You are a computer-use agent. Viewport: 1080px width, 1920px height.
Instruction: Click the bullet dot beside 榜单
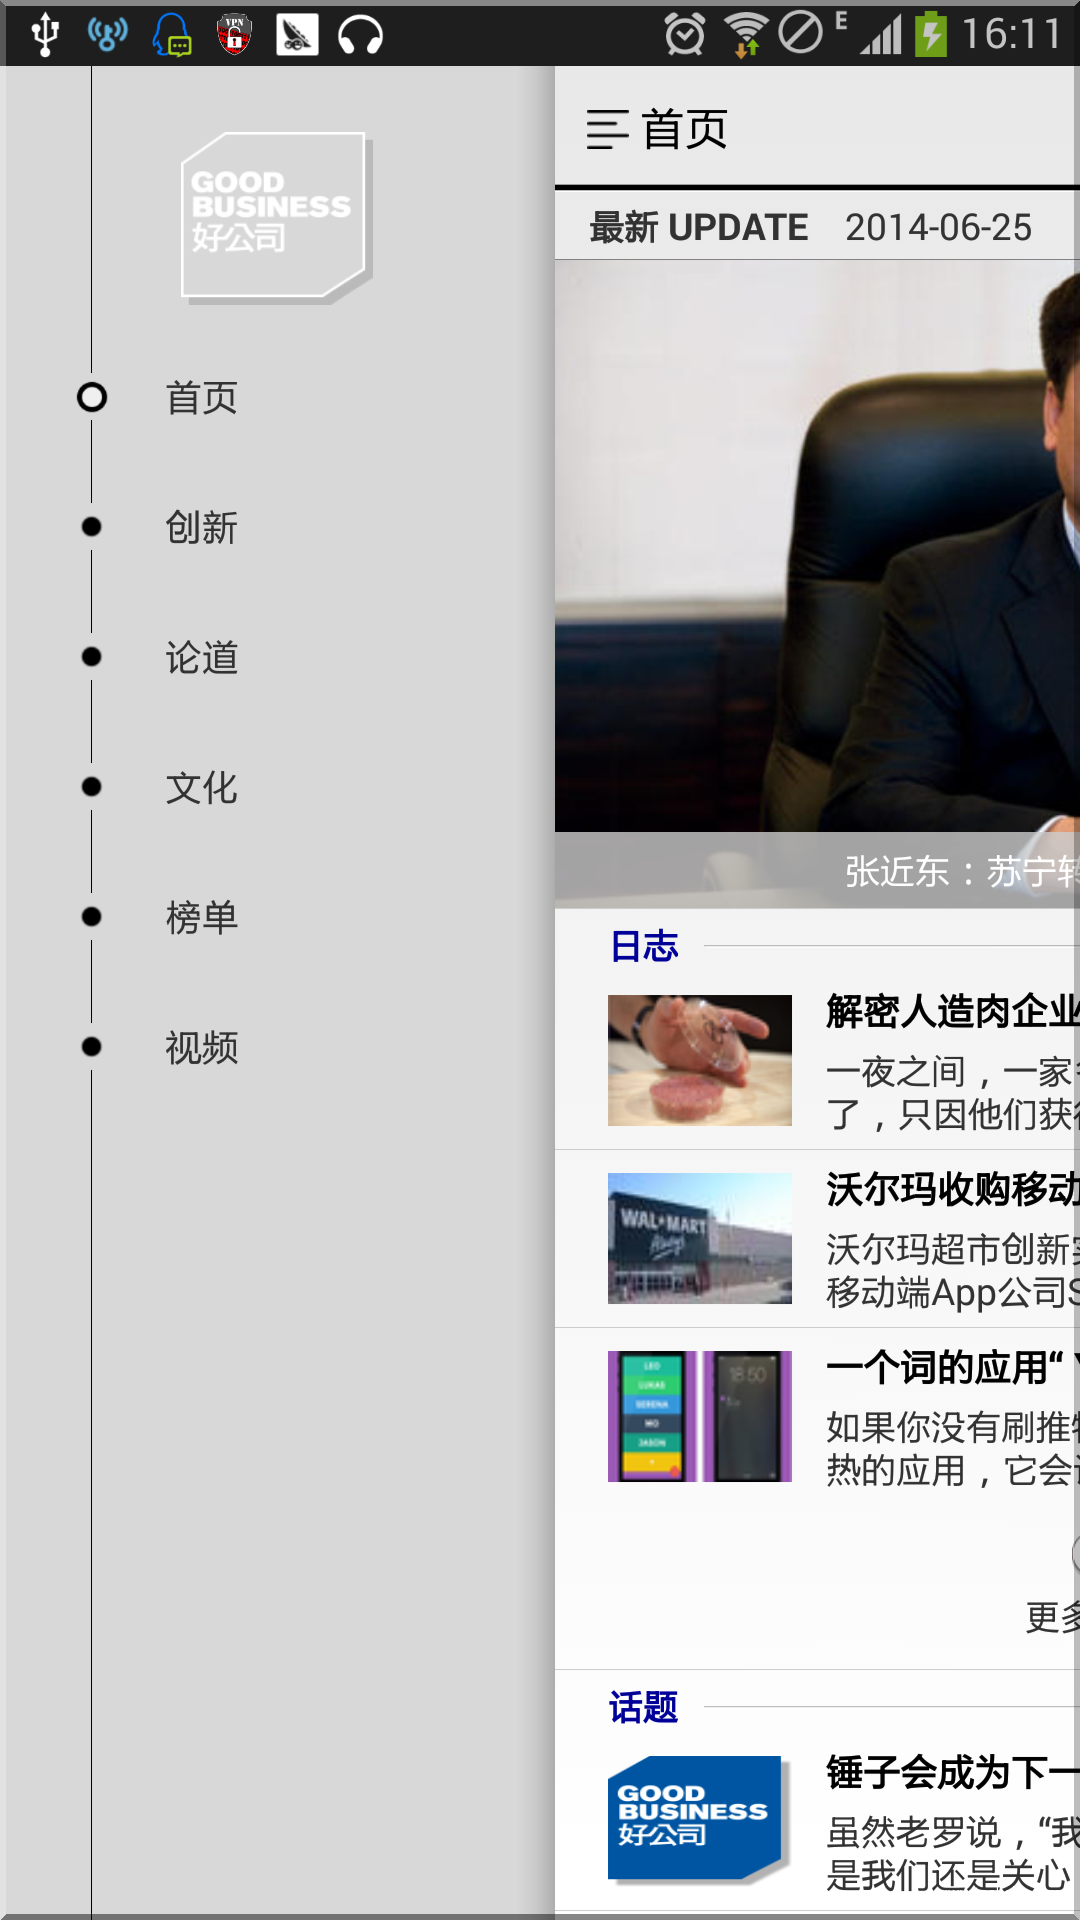[91, 917]
